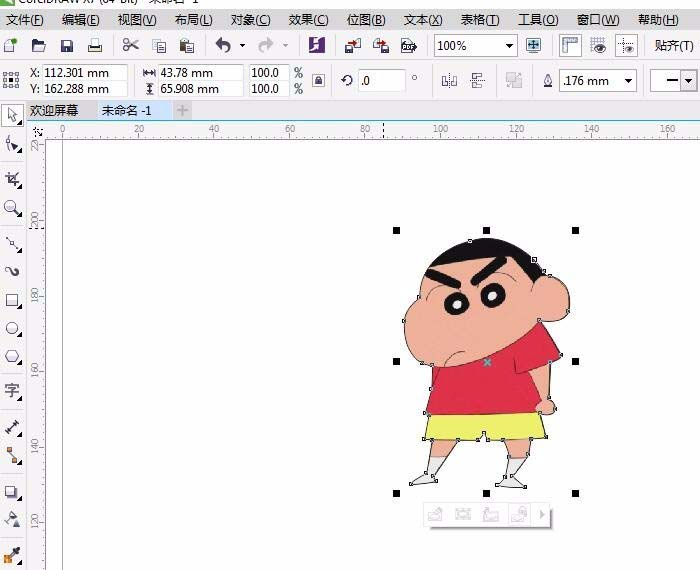Switch to the 欢迎屏幕 tab
The width and height of the screenshot is (700, 570).
pyautogui.click(x=54, y=110)
